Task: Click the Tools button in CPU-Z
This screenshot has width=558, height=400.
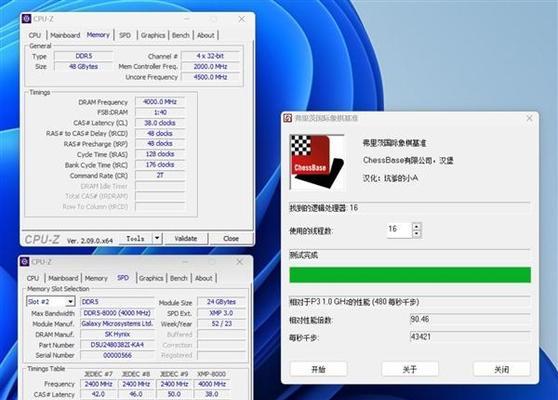Action: 135,238
